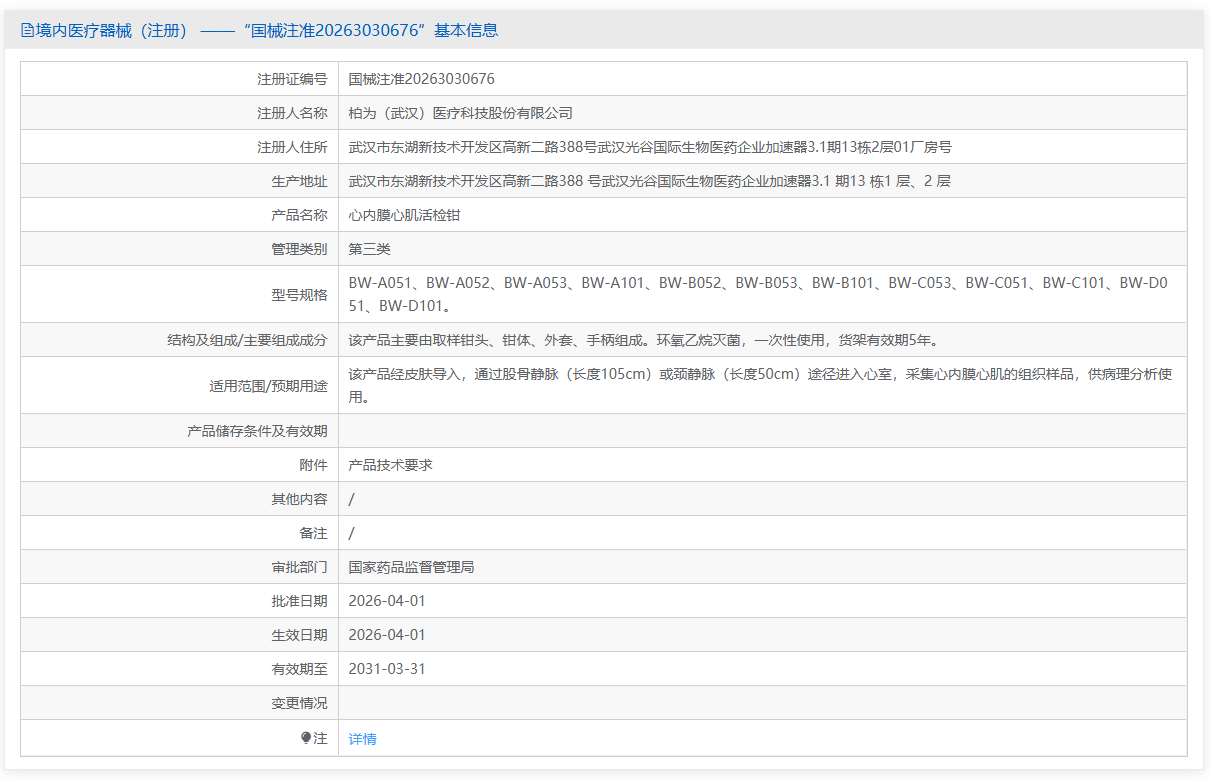Select the 生效日期 value 2026-04-01
1211x782 pixels.
(387, 635)
